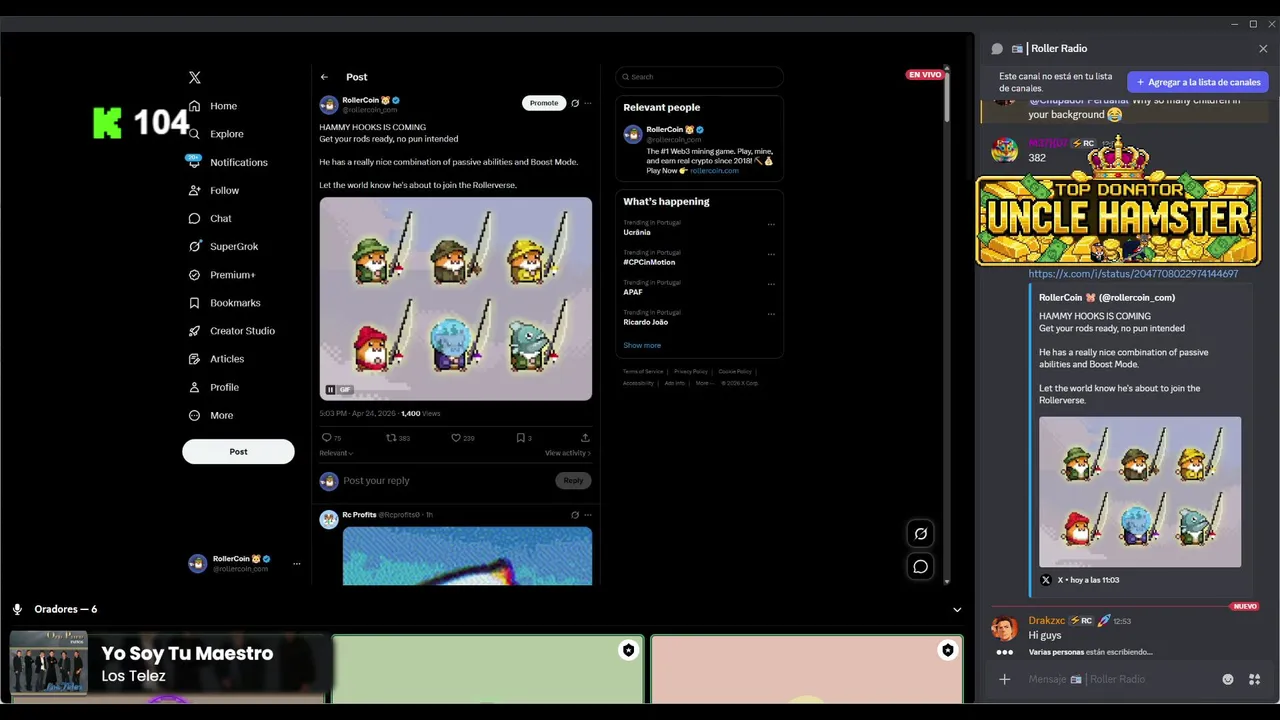Like the tweet via heart icon
This screenshot has height=720, width=1280.
(456, 438)
